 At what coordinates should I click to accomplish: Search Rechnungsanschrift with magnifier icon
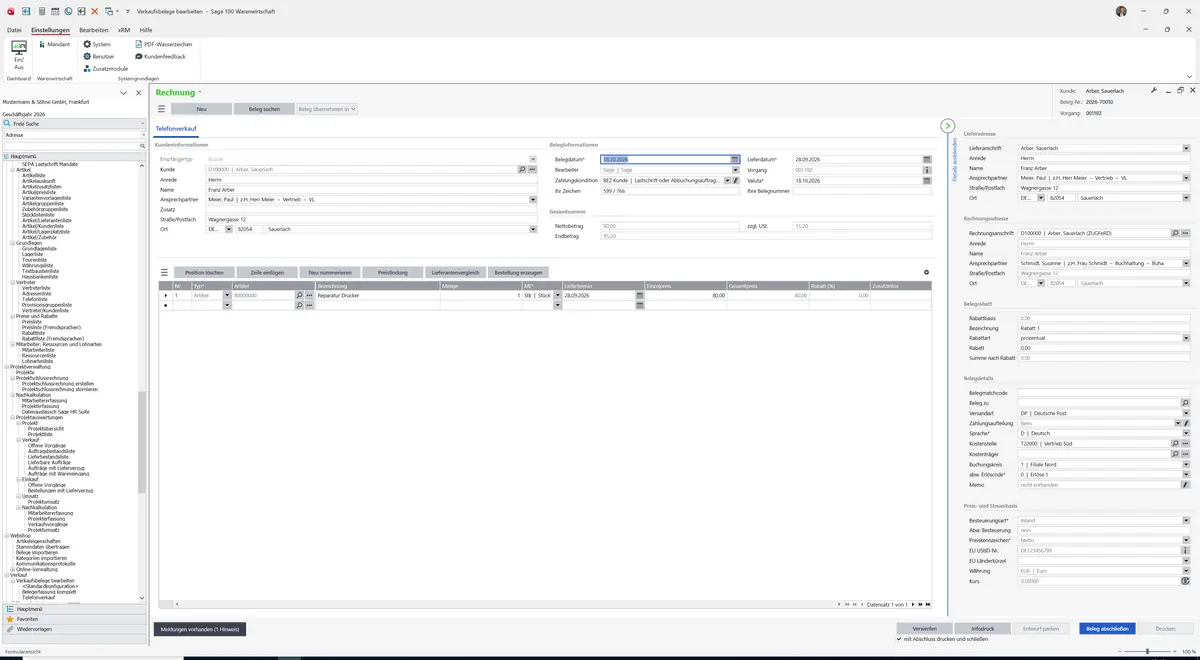[x=1175, y=233]
